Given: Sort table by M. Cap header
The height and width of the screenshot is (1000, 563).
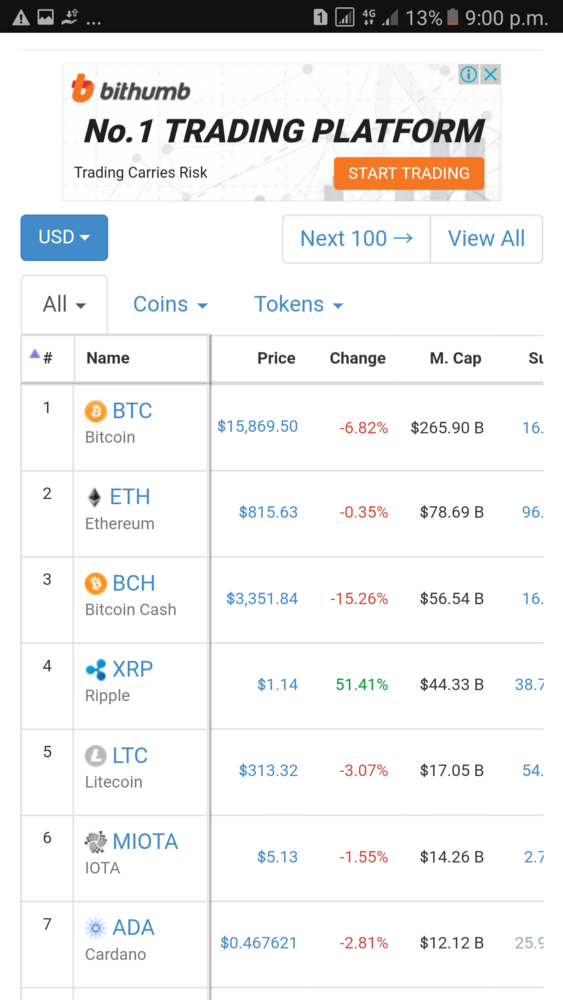Looking at the screenshot, I should 455,358.
